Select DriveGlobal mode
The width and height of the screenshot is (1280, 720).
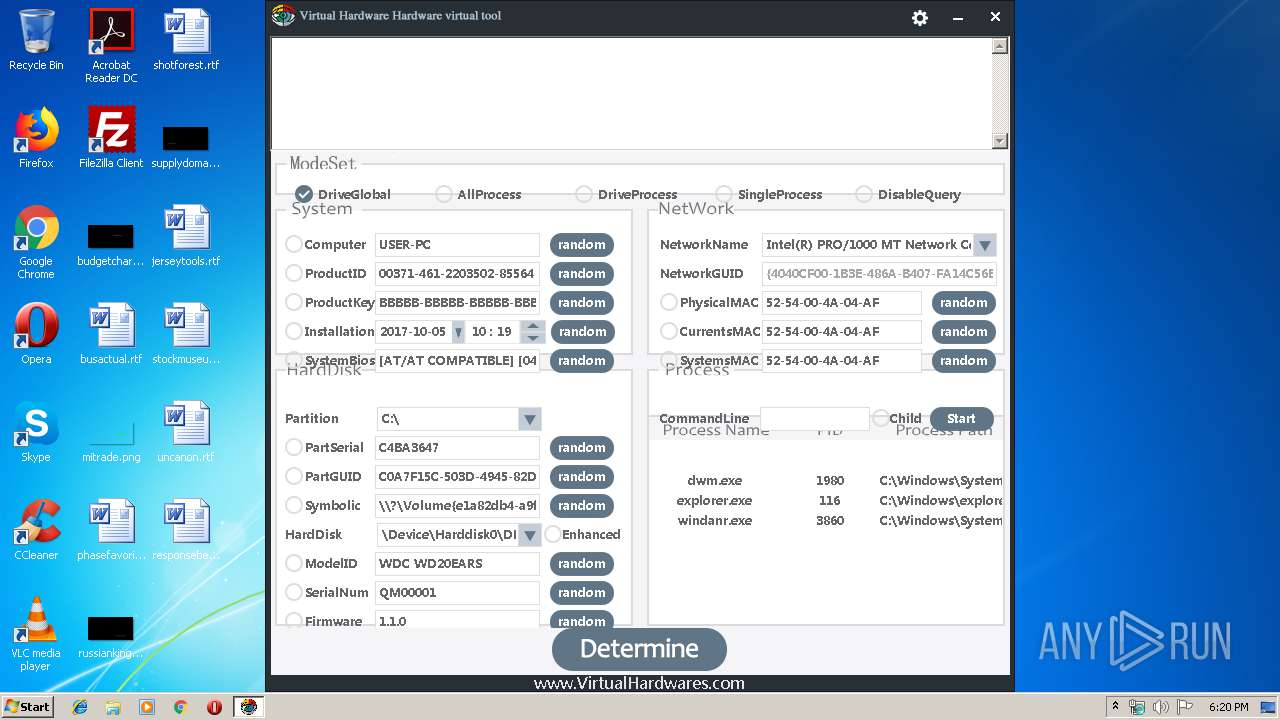coord(304,194)
